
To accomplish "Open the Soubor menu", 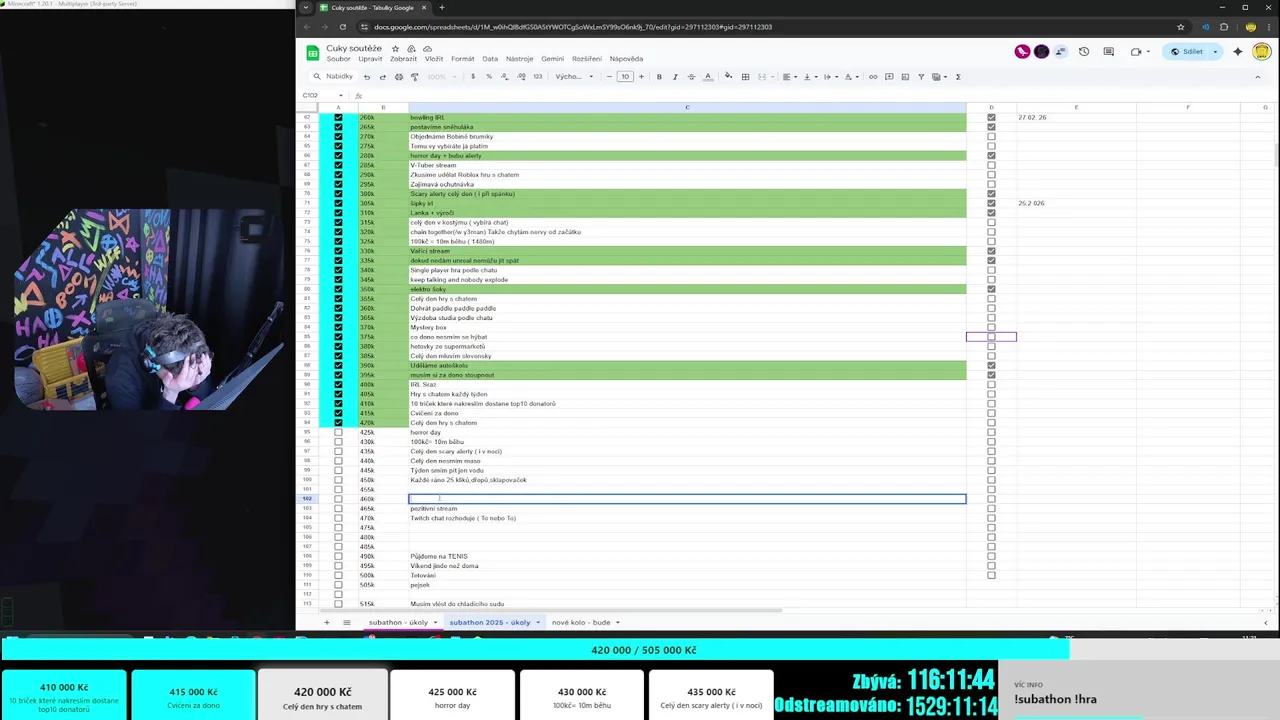I will pos(338,59).
